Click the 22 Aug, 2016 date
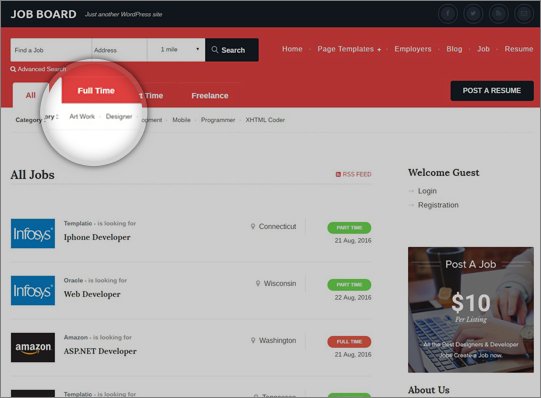The width and height of the screenshot is (541, 398). point(353,297)
